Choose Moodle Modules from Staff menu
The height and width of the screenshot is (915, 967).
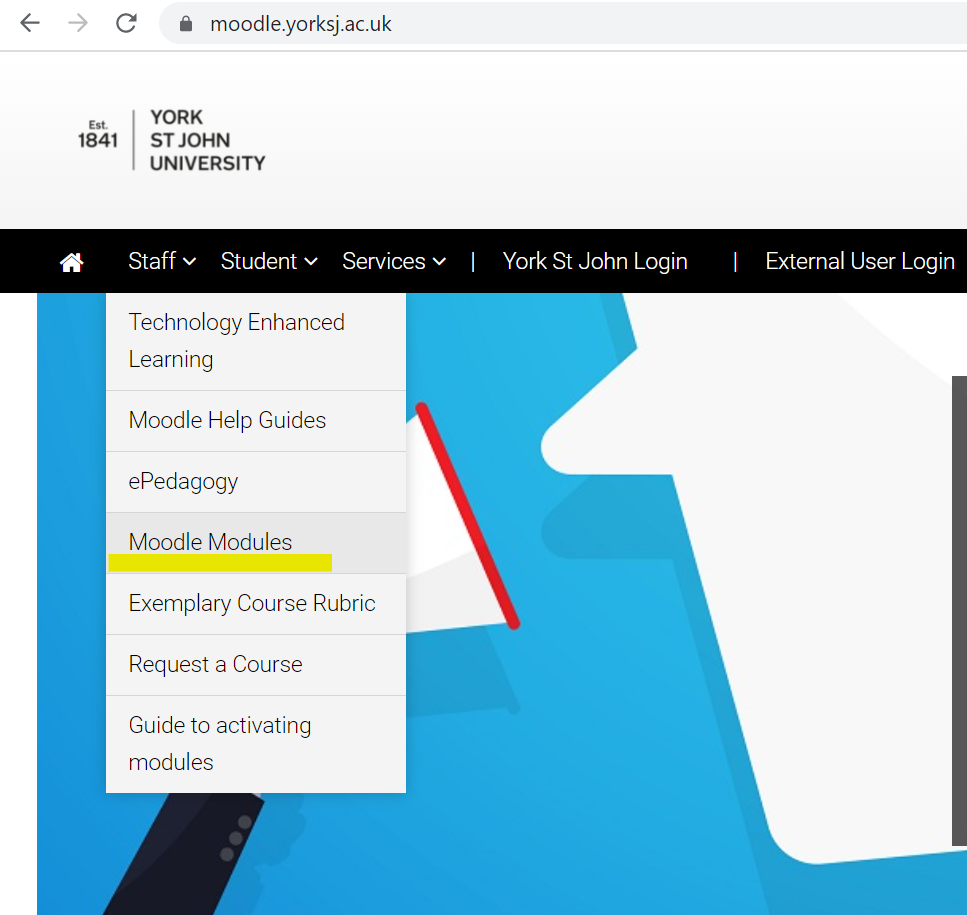coord(256,543)
